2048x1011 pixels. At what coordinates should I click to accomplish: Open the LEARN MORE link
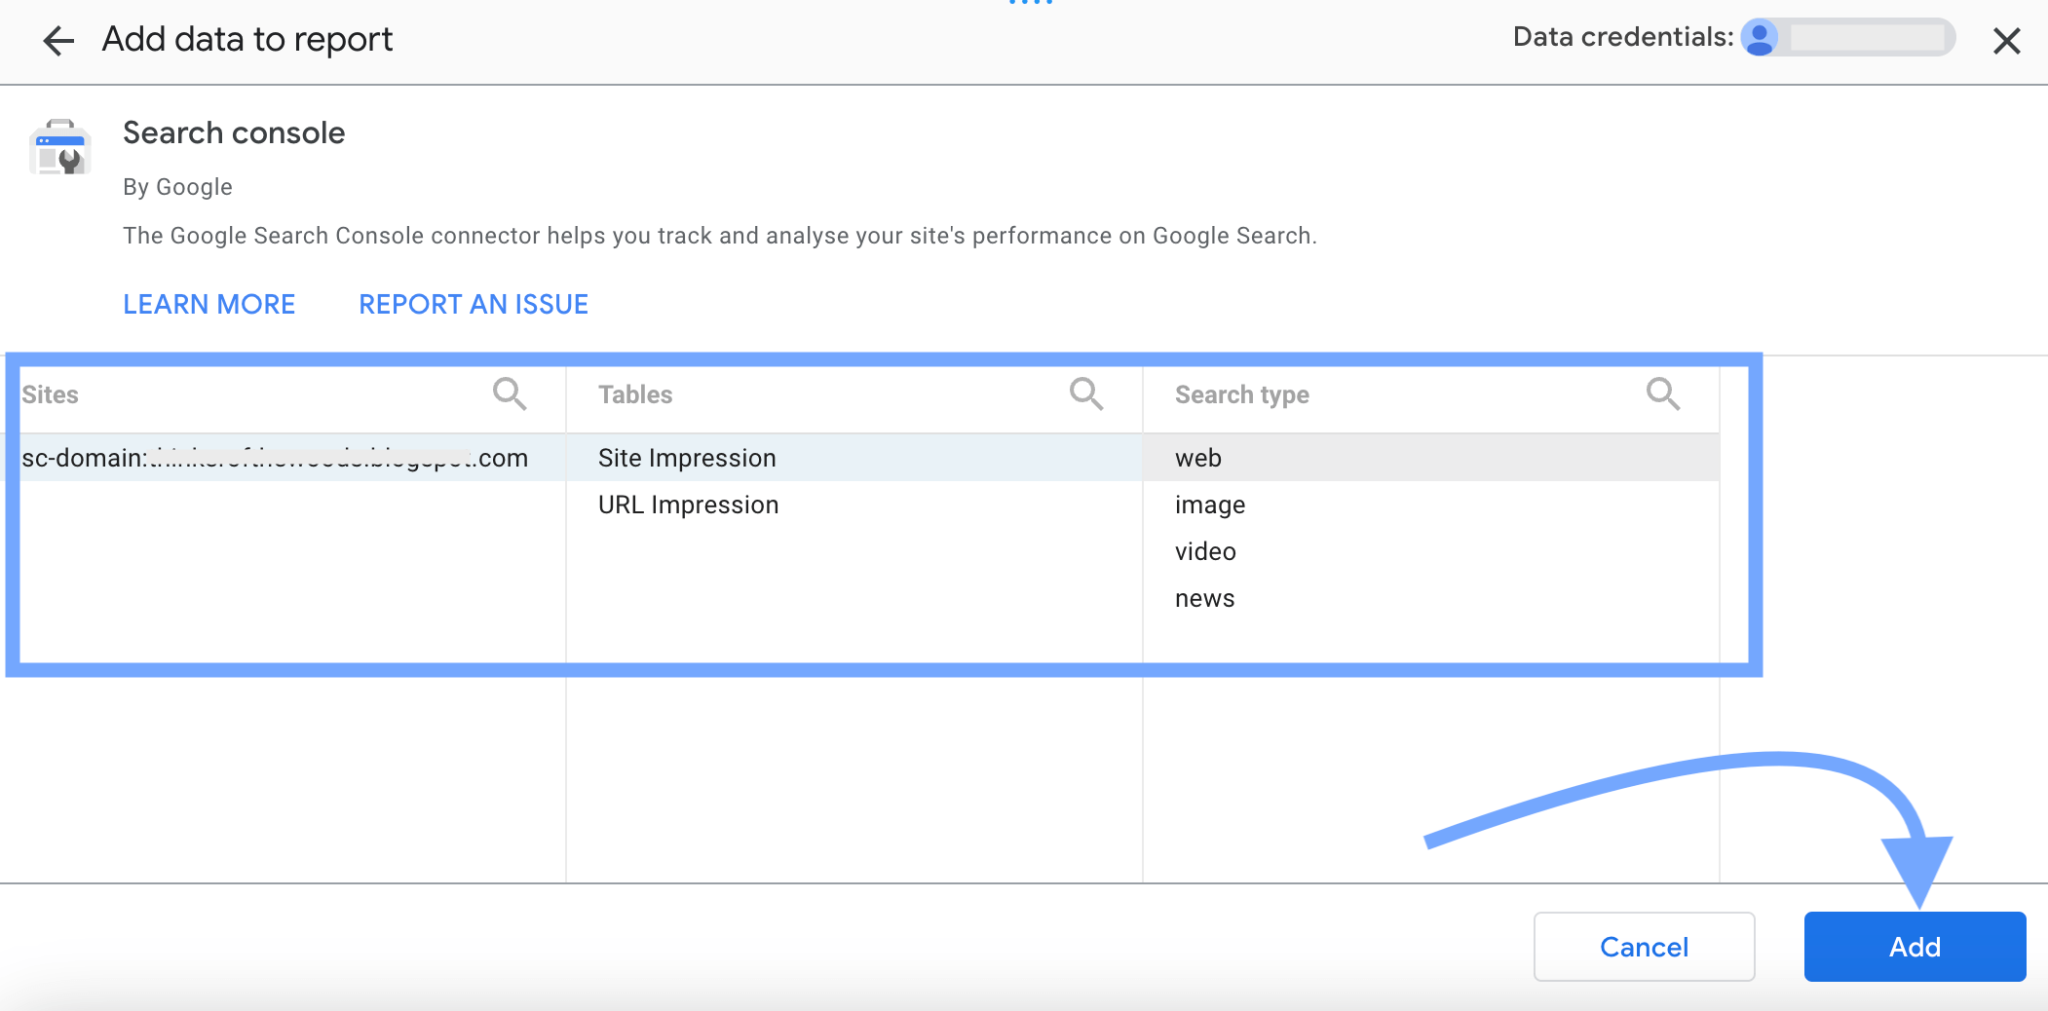click(209, 303)
